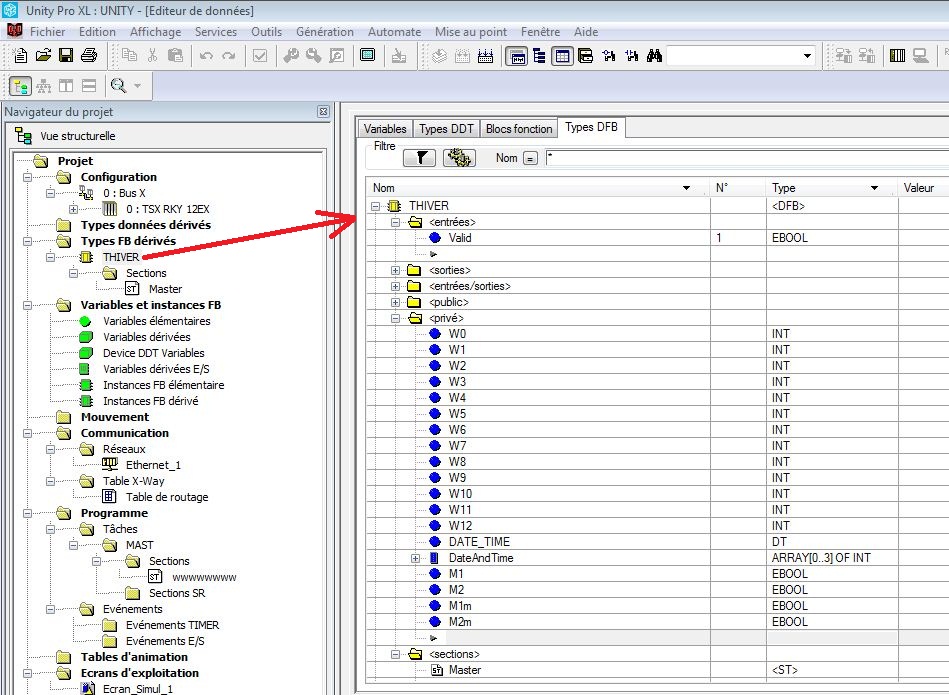Save the project using the floppy disk icon
The image size is (949, 695).
pyautogui.click(x=66, y=56)
